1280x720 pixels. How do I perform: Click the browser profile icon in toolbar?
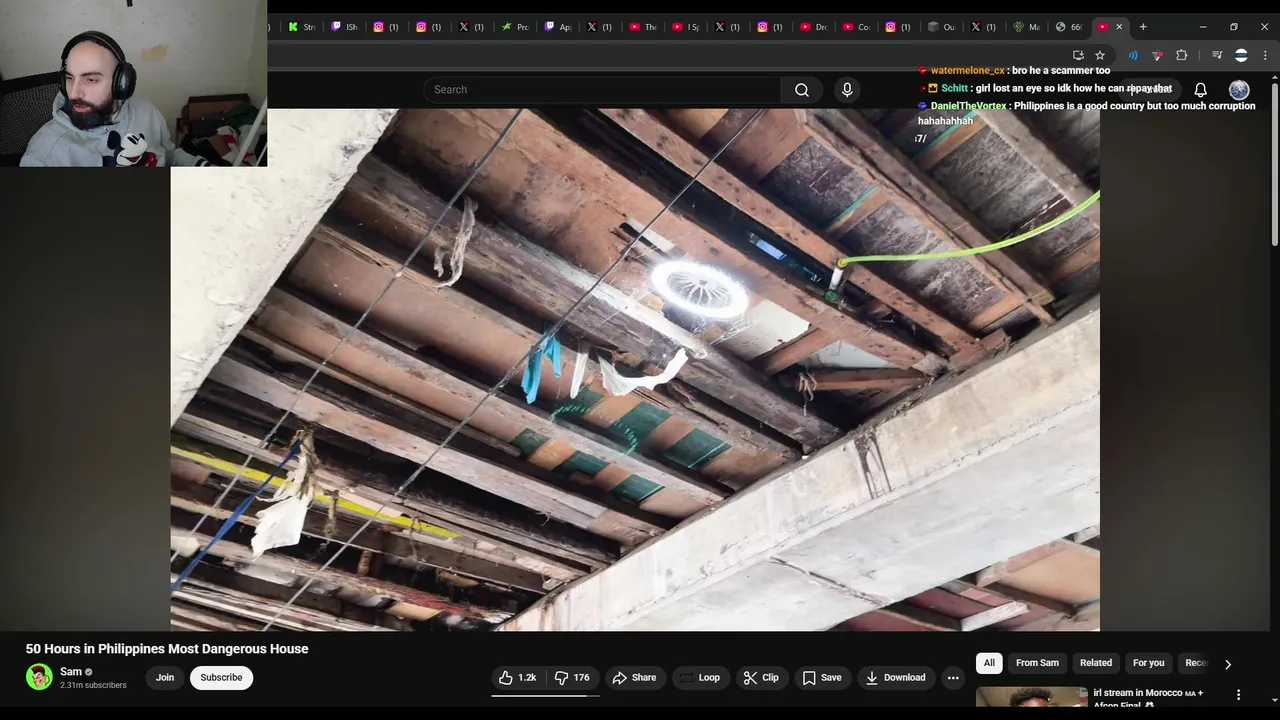[1241, 55]
